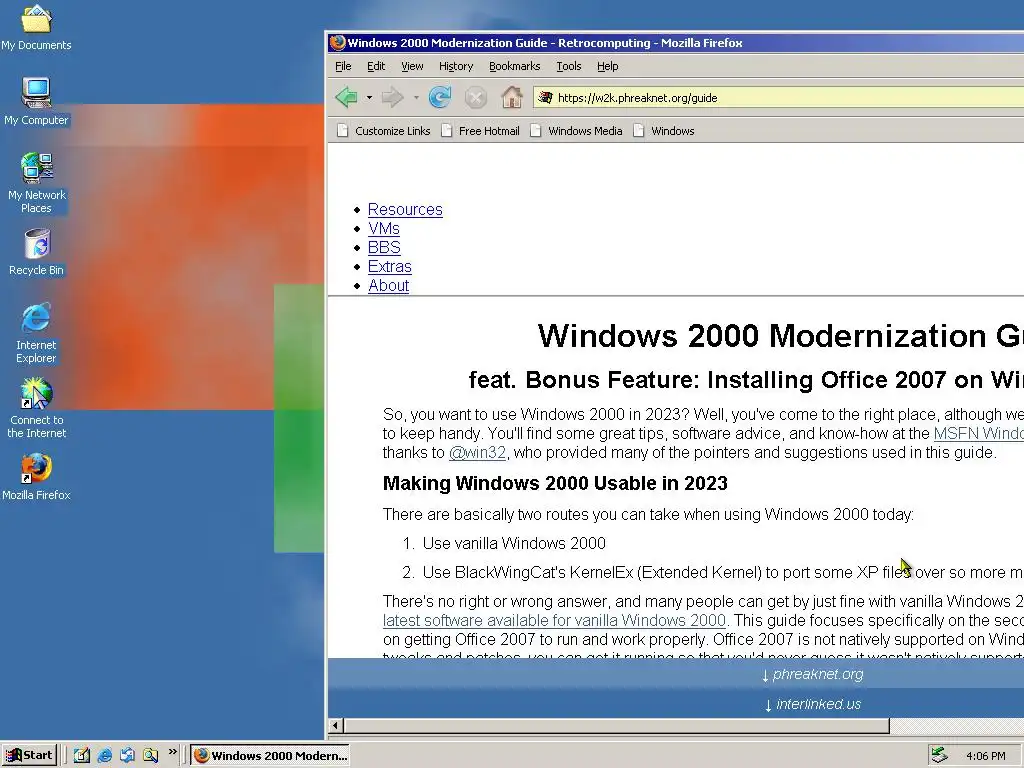Image resolution: width=1024 pixels, height=768 pixels.
Task: Open Back button history dropdown arrow
Action: 369,97
